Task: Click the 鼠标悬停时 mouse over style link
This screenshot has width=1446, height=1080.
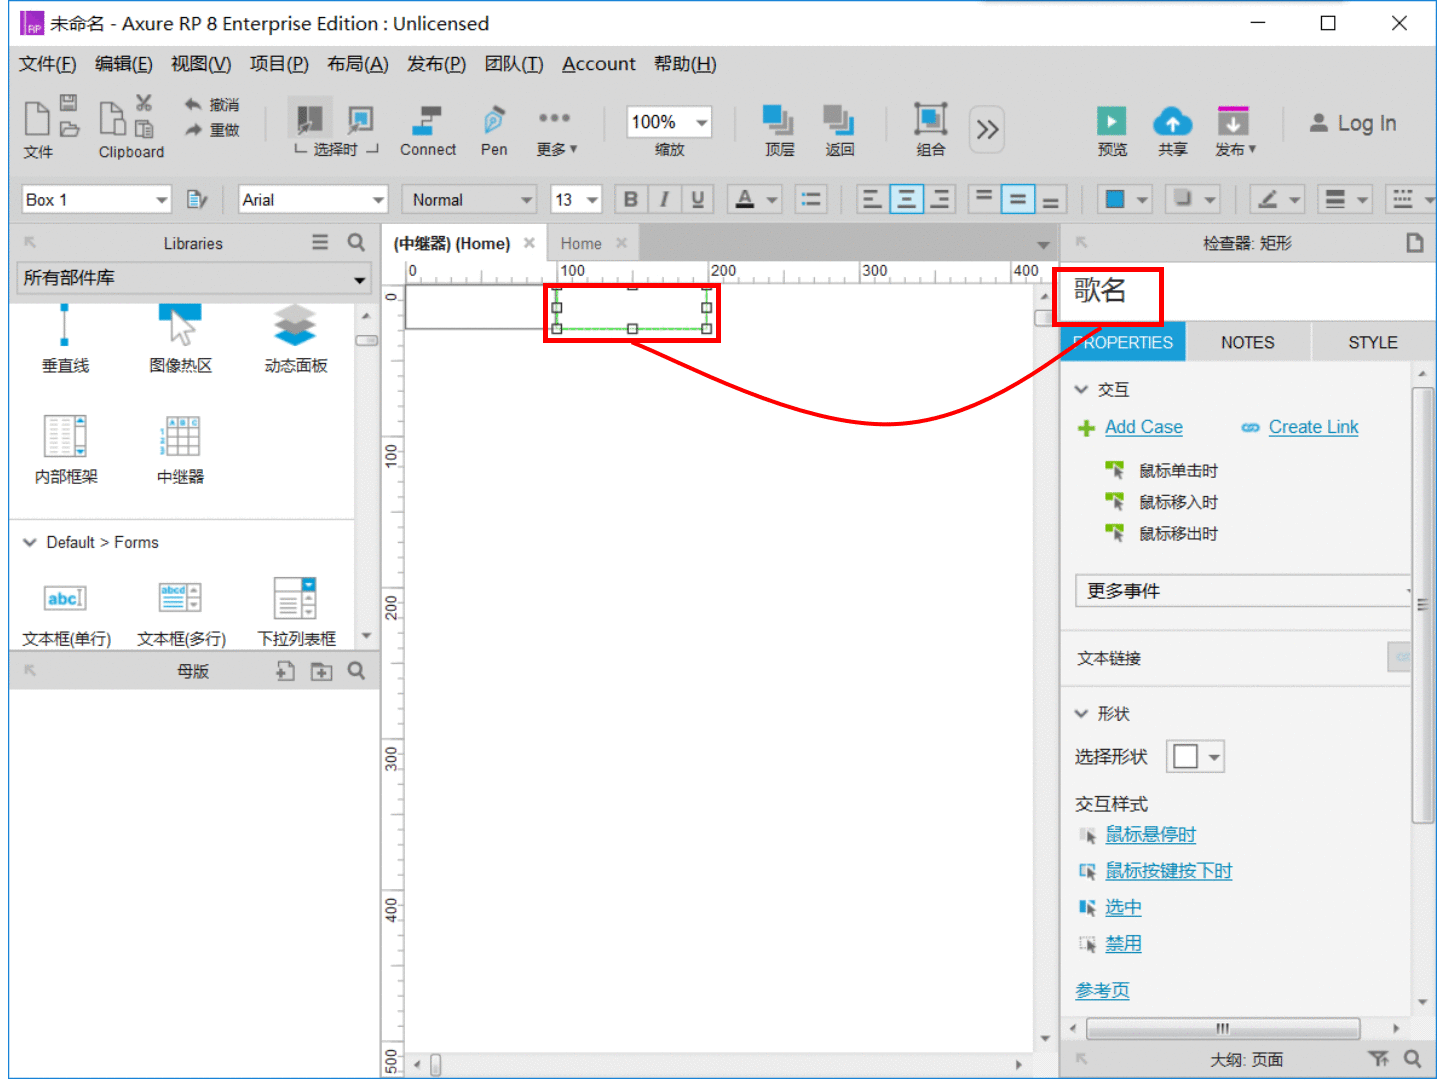Action: [1150, 835]
